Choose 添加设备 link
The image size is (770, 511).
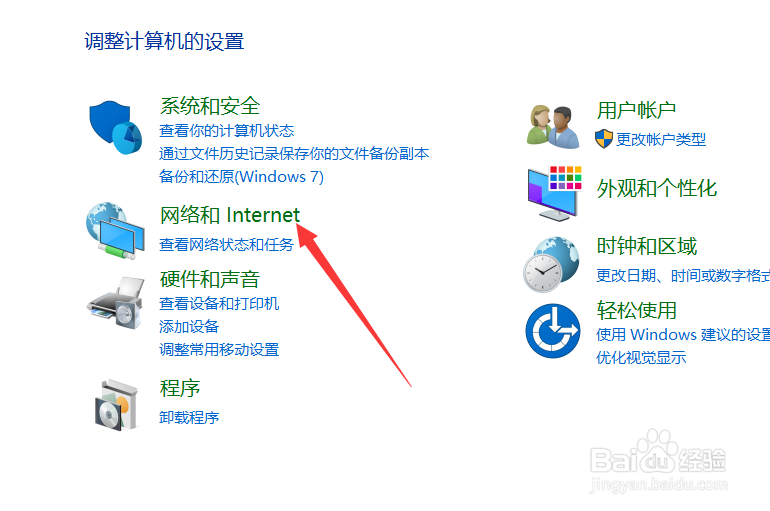point(189,326)
